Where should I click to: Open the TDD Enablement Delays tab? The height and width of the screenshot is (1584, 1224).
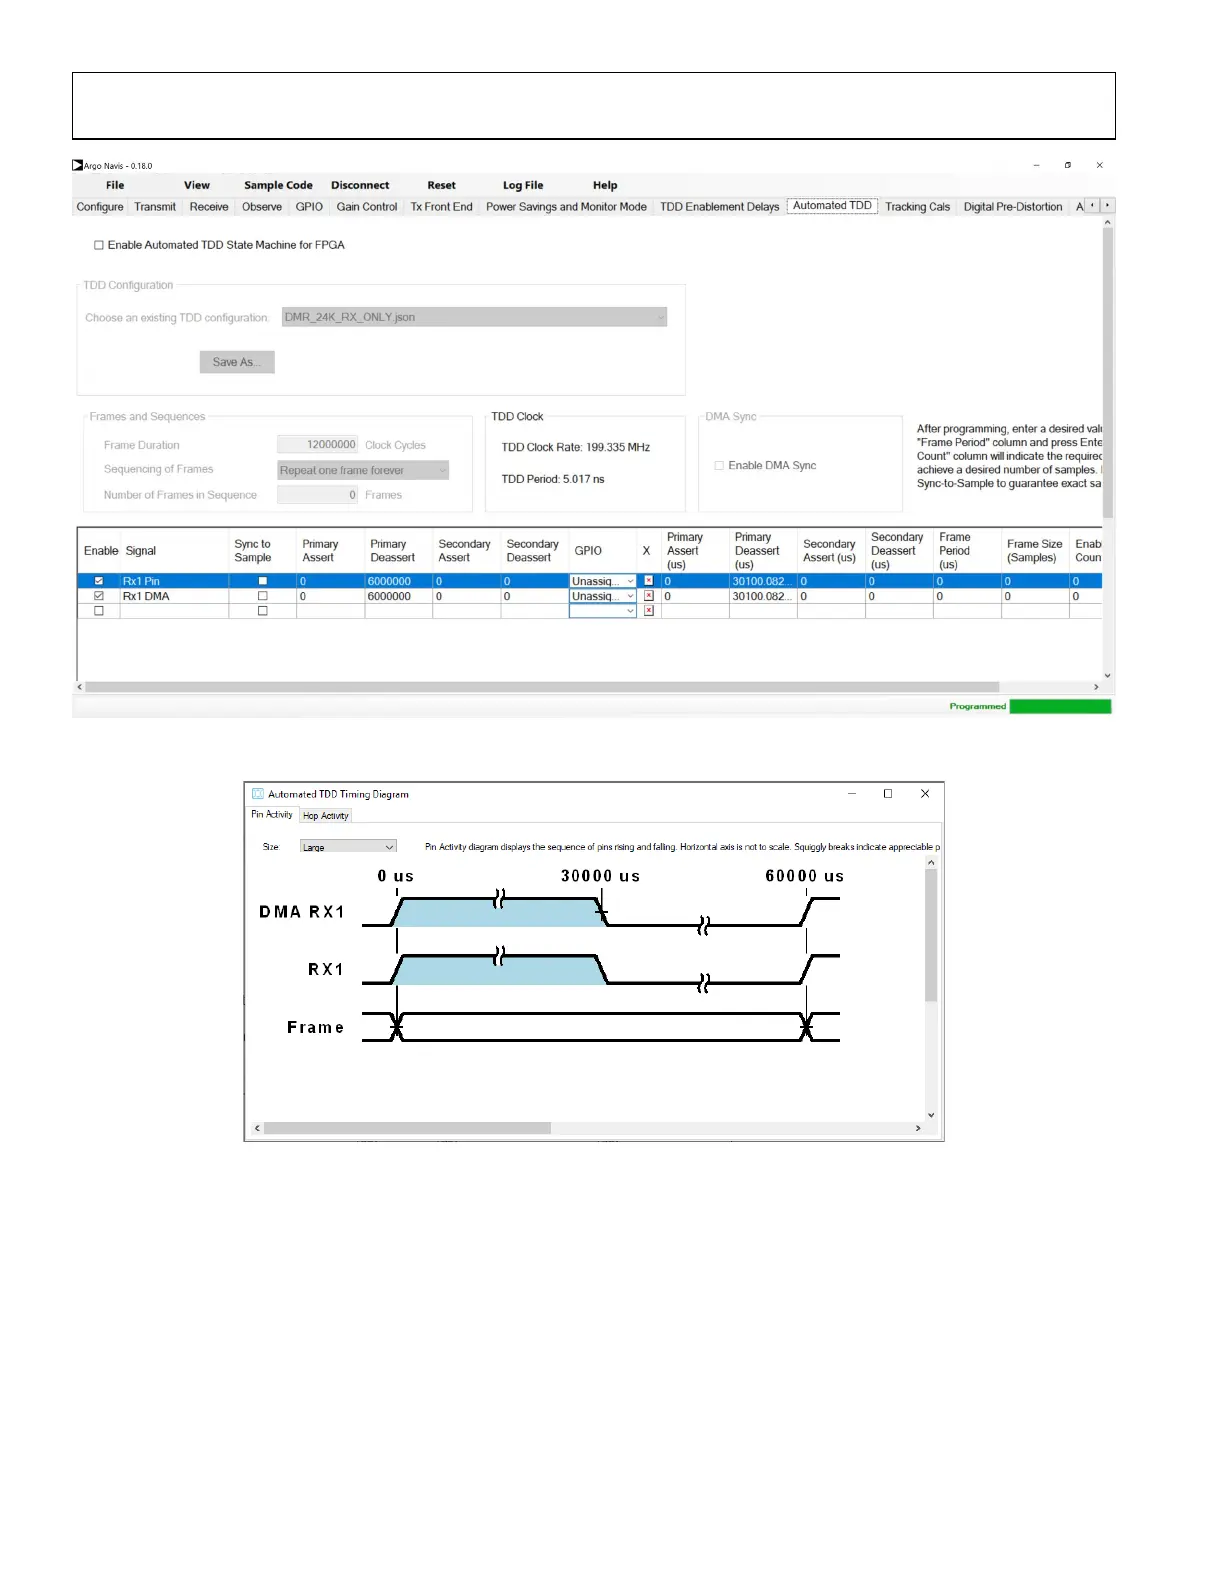(x=719, y=207)
